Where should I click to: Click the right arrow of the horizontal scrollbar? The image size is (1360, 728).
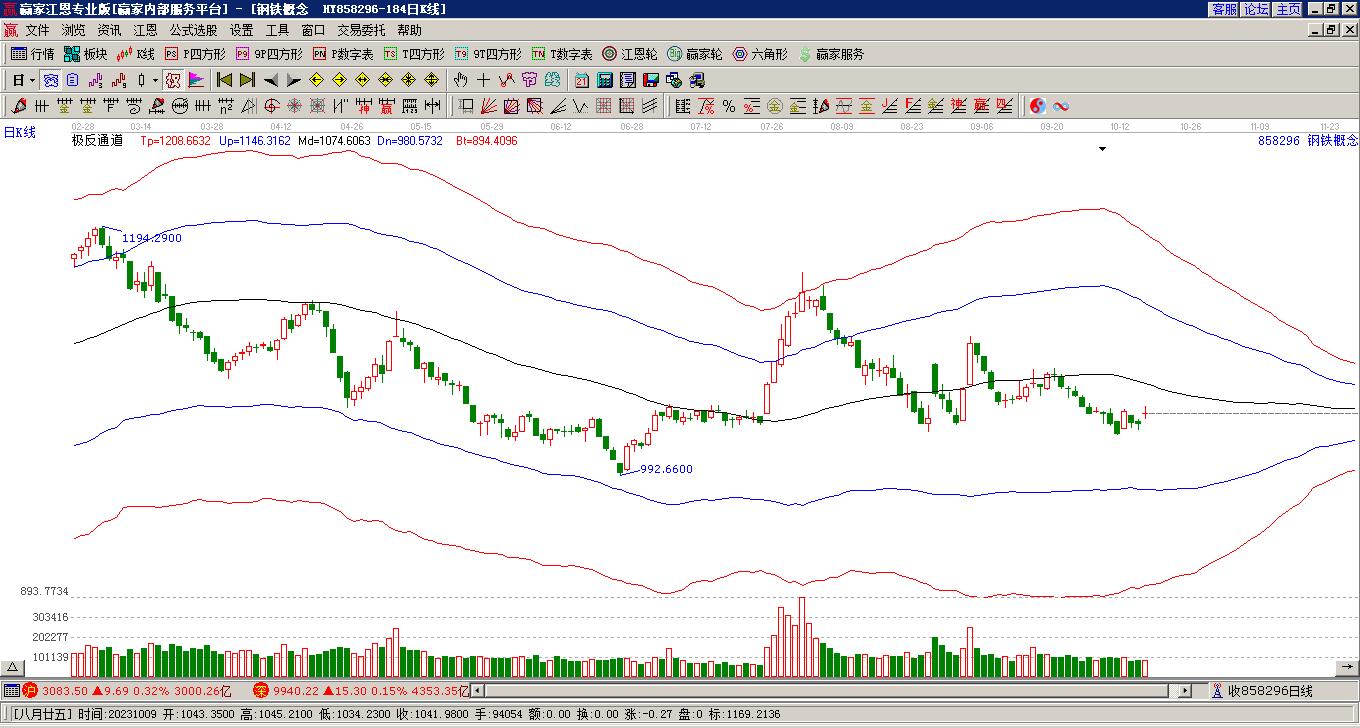(x=1186, y=690)
